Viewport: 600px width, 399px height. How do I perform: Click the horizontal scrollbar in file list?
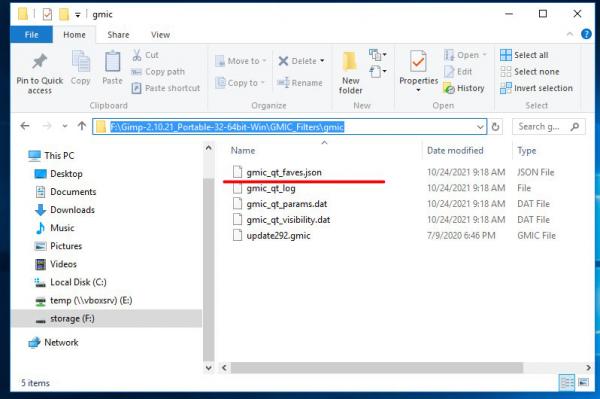click(x=377, y=368)
